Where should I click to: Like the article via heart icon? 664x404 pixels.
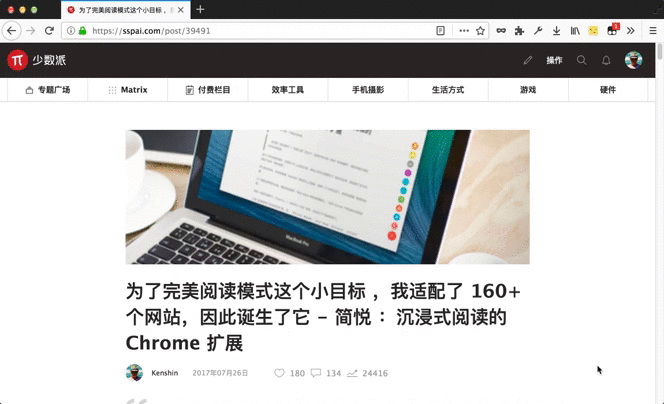pyautogui.click(x=279, y=373)
